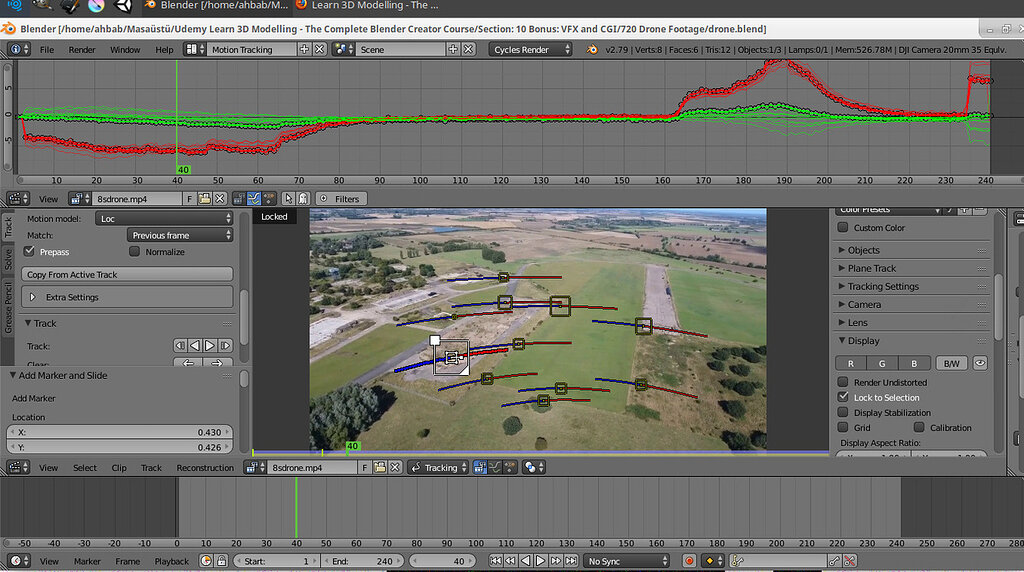
Task: Click the record keyframe button in the timeline
Action: tap(689, 561)
